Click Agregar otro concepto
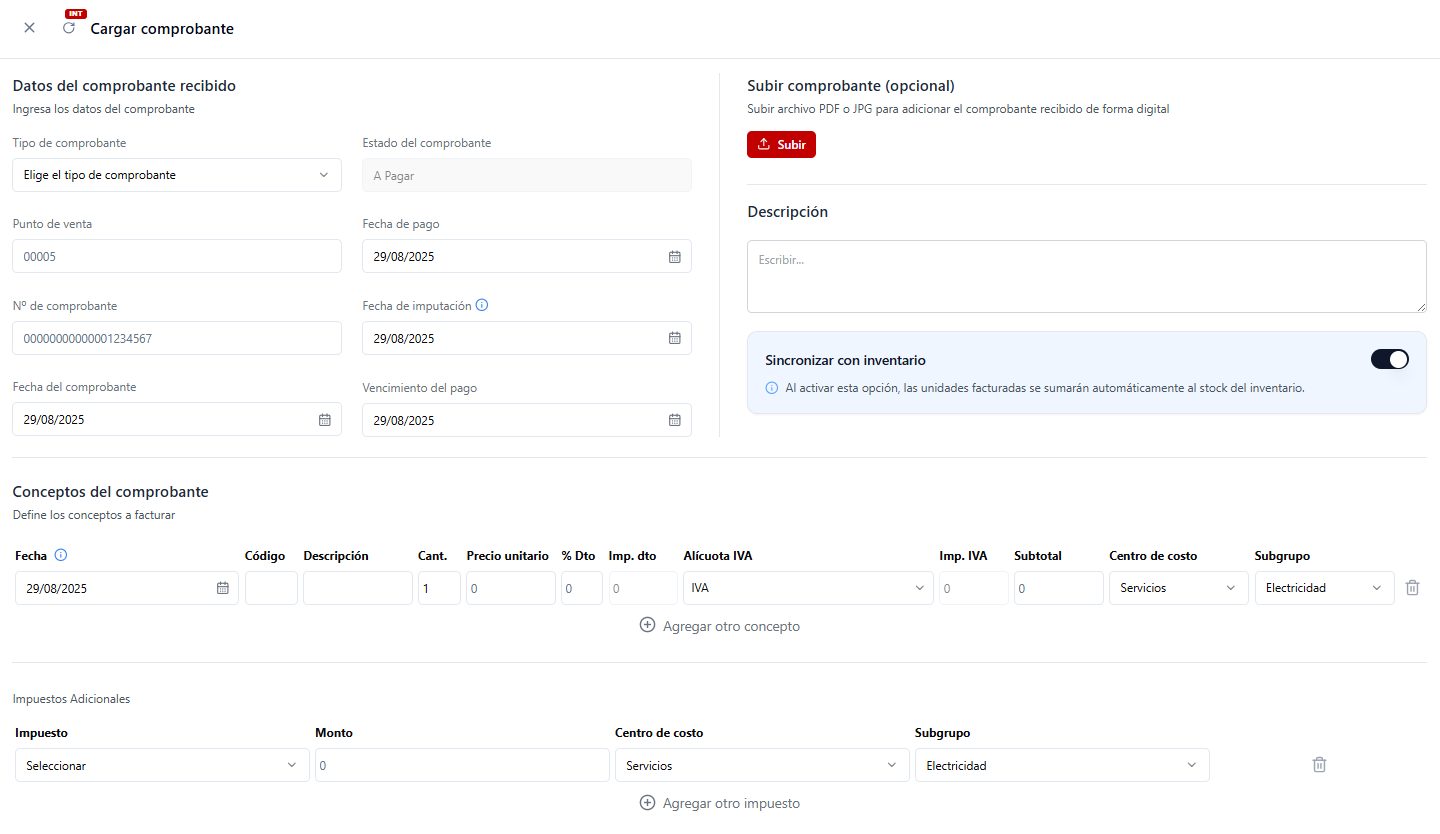Screen dimensions: 1440x834 coord(720,626)
